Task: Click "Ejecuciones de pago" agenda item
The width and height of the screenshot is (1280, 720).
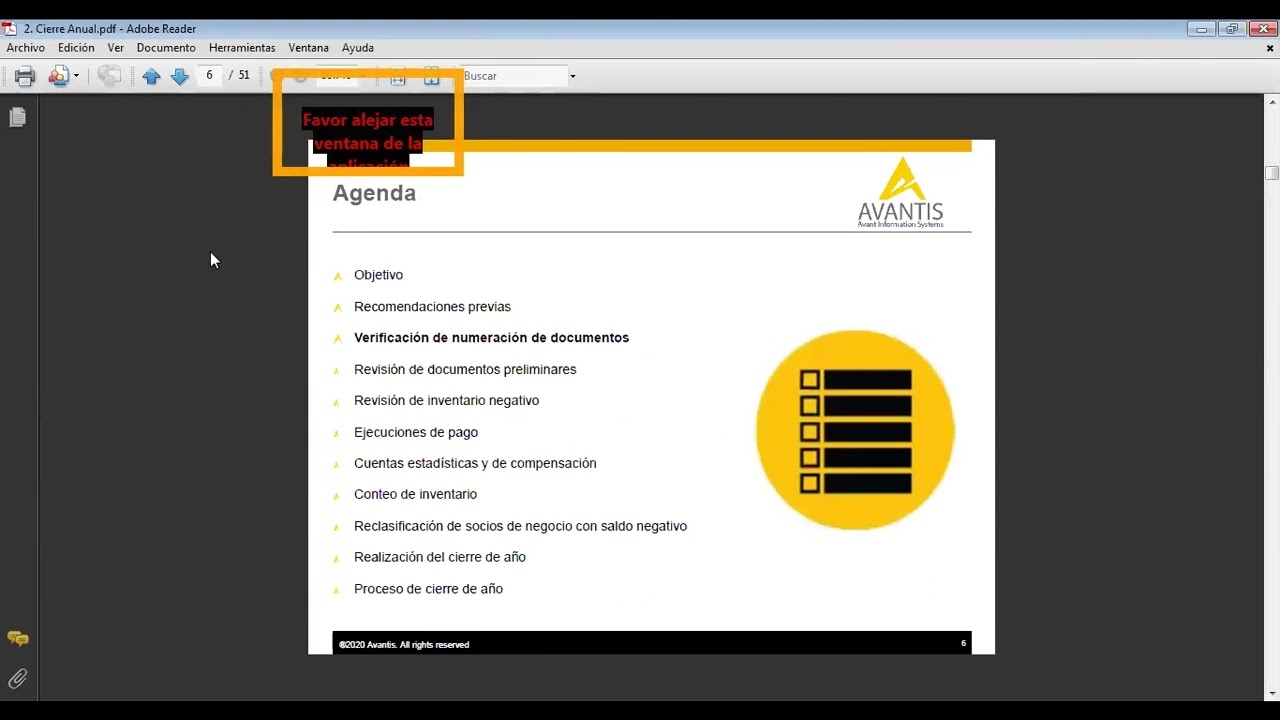Action: (x=416, y=432)
